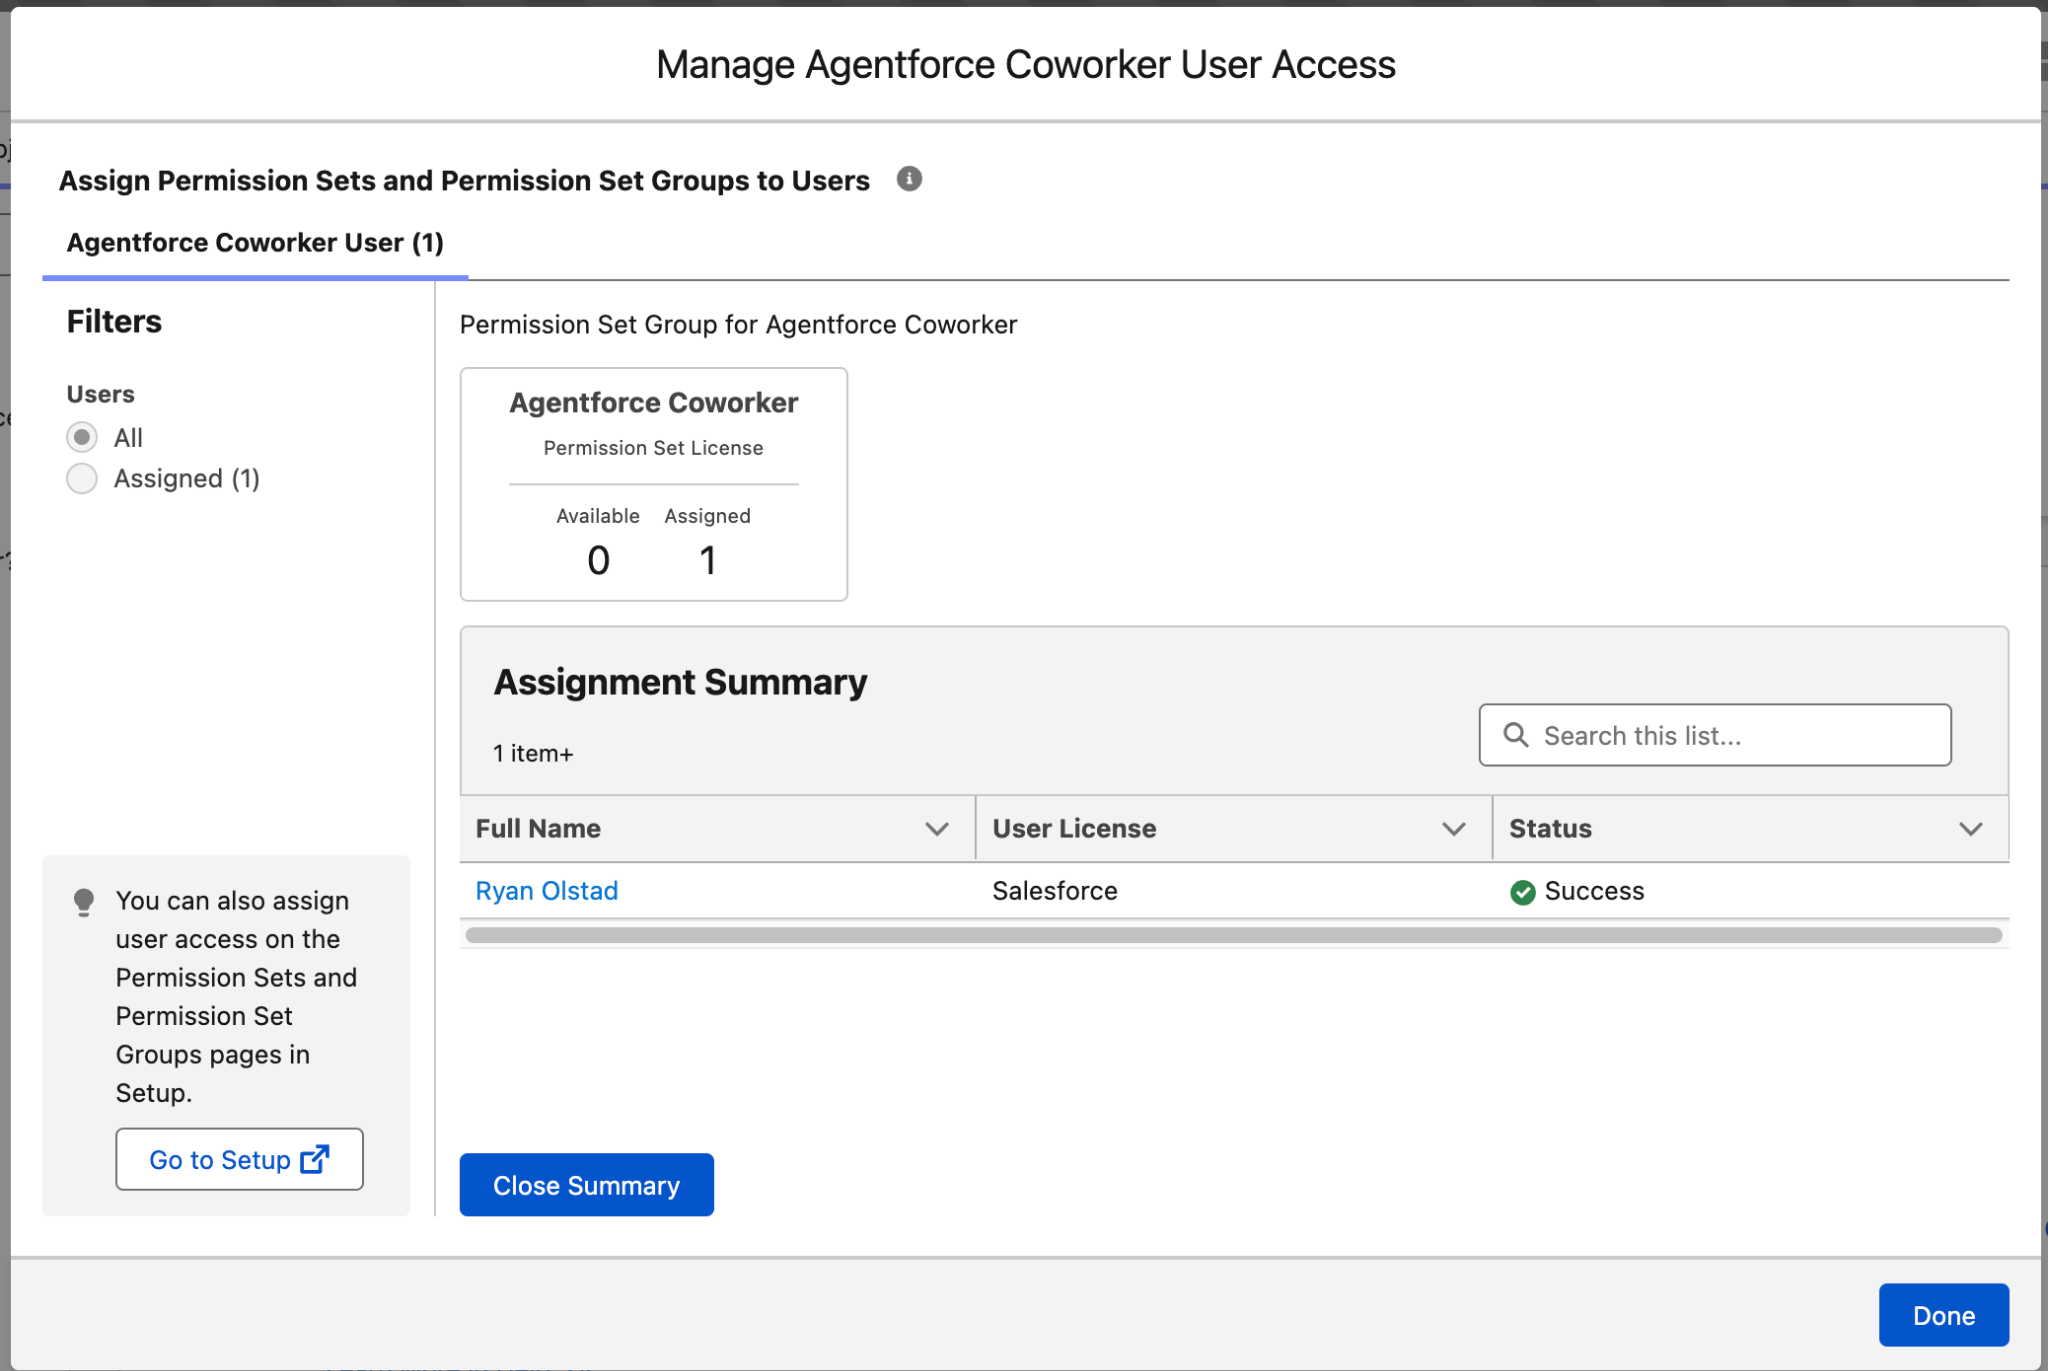Open the Full Name column dropdown chevron
The width and height of the screenshot is (2048, 1371).
click(x=937, y=829)
